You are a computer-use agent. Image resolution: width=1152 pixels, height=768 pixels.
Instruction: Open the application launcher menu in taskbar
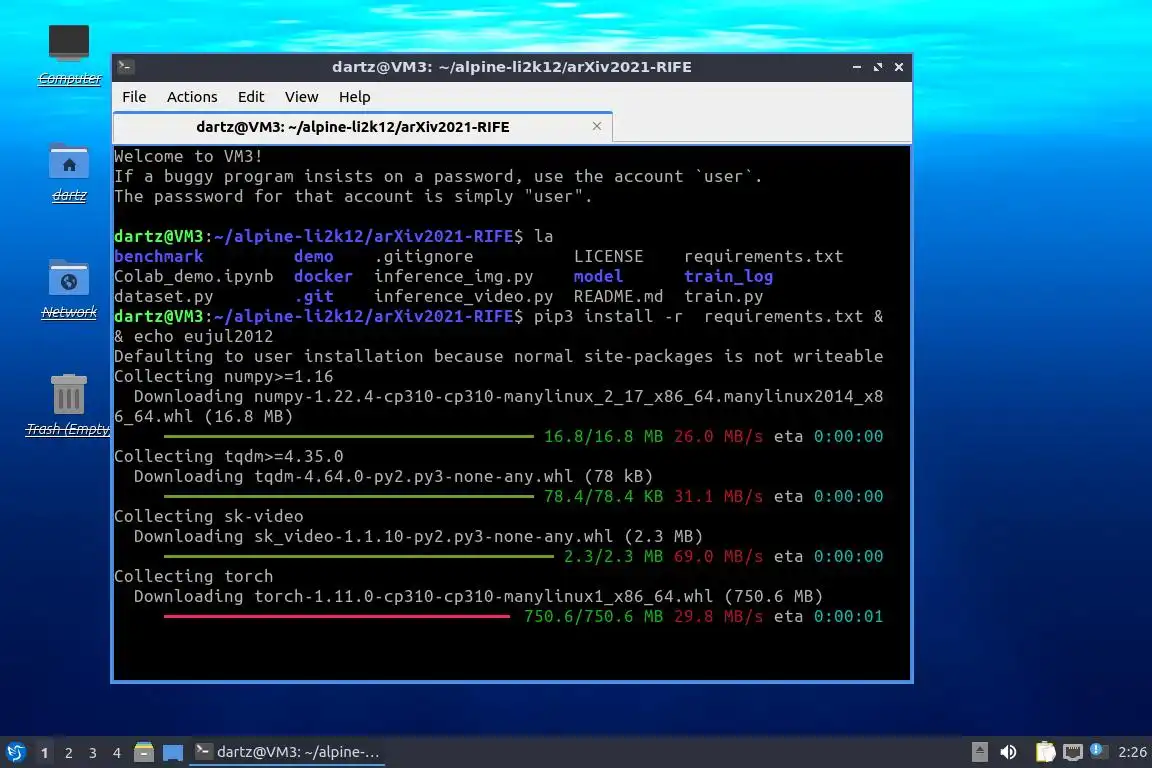pos(15,752)
